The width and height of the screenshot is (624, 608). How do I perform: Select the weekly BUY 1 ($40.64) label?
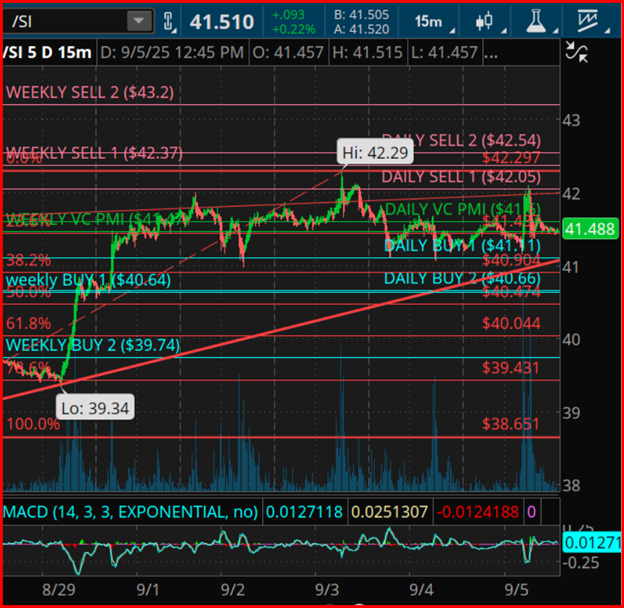(88, 280)
